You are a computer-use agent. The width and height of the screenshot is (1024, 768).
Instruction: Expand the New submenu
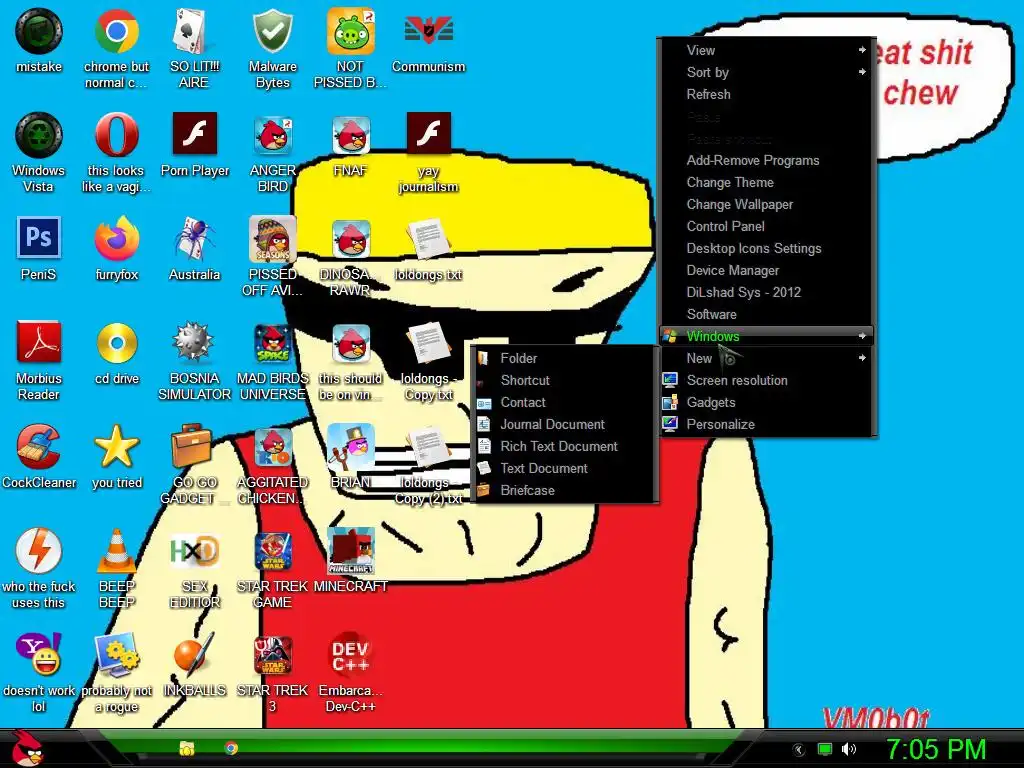coord(767,359)
